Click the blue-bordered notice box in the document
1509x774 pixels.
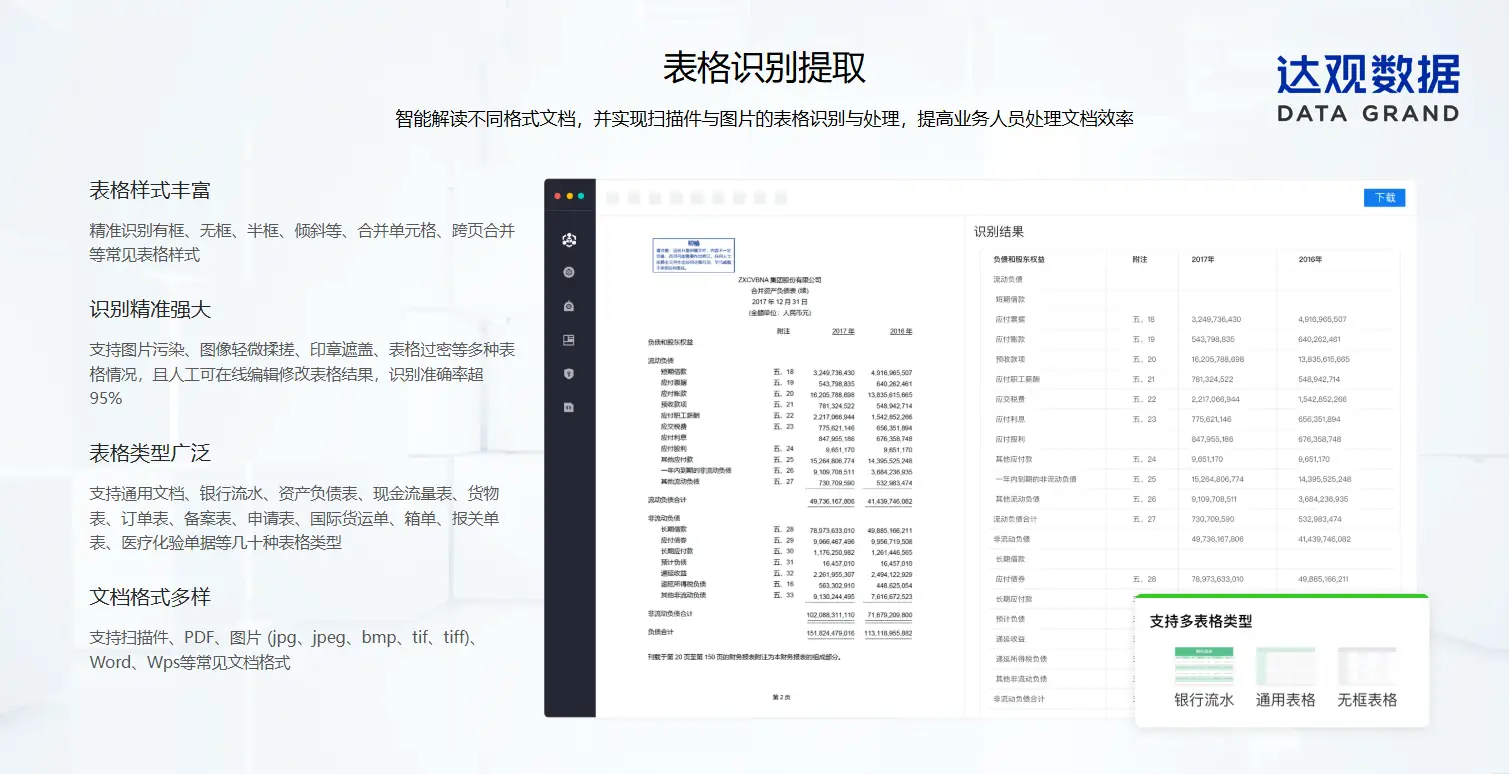click(x=693, y=256)
